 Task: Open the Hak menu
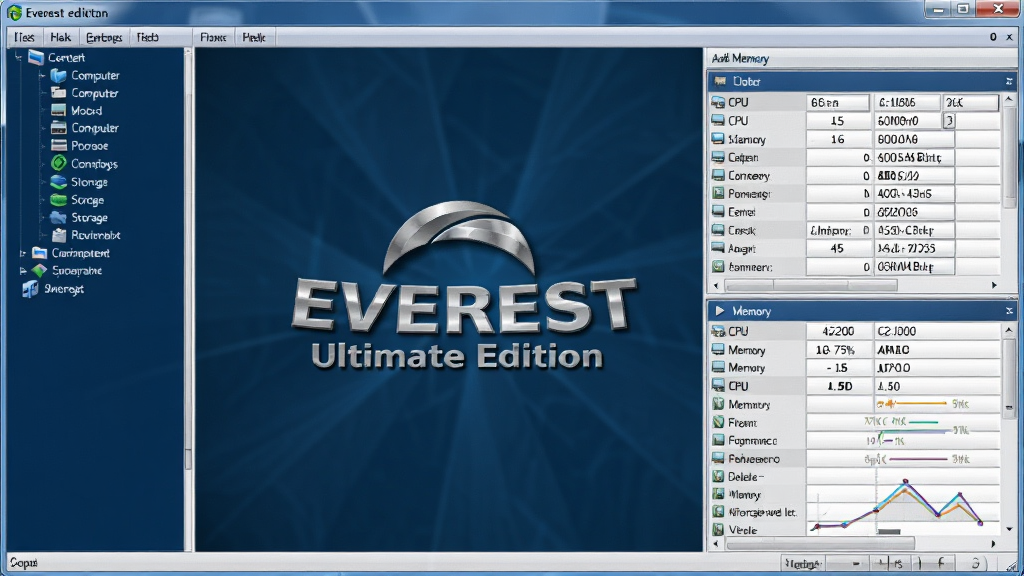[60, 37]
